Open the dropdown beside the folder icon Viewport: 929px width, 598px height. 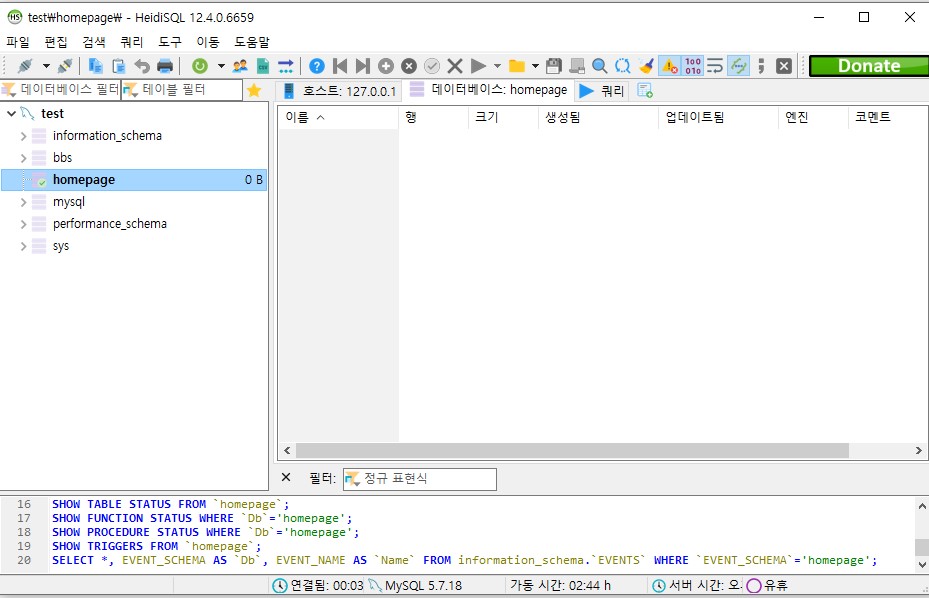pos(535,66)
